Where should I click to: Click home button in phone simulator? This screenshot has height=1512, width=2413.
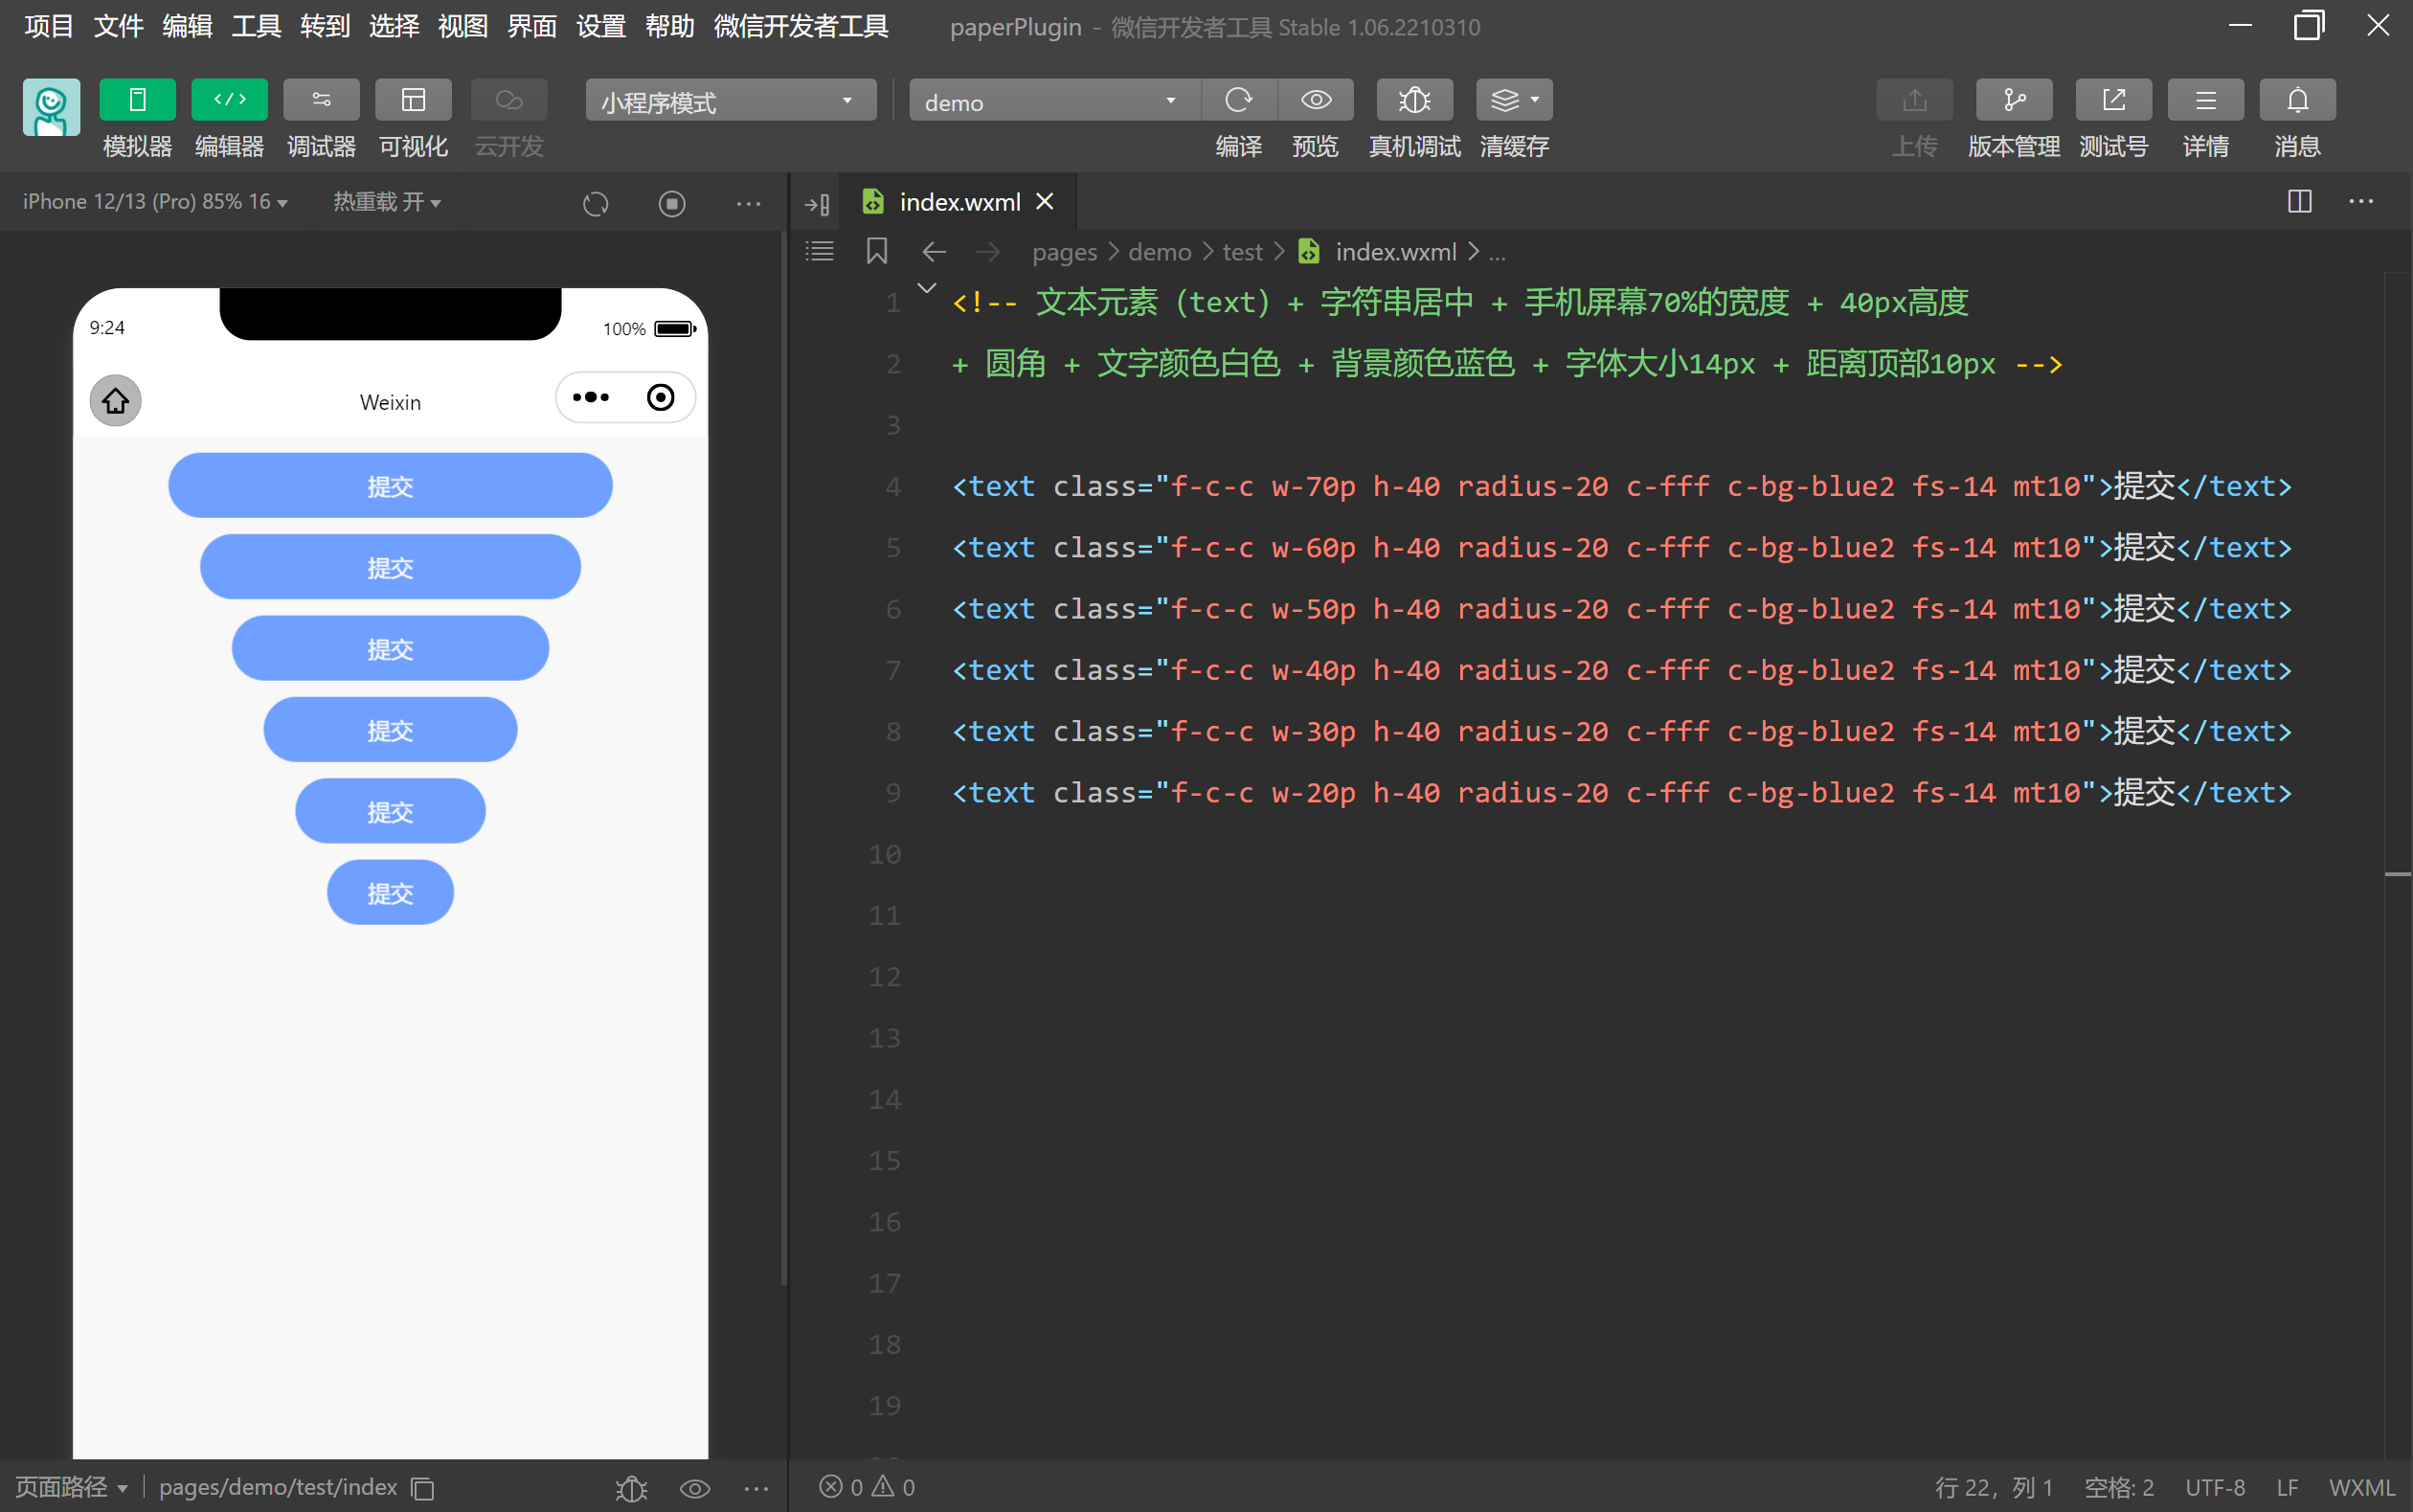115,401
